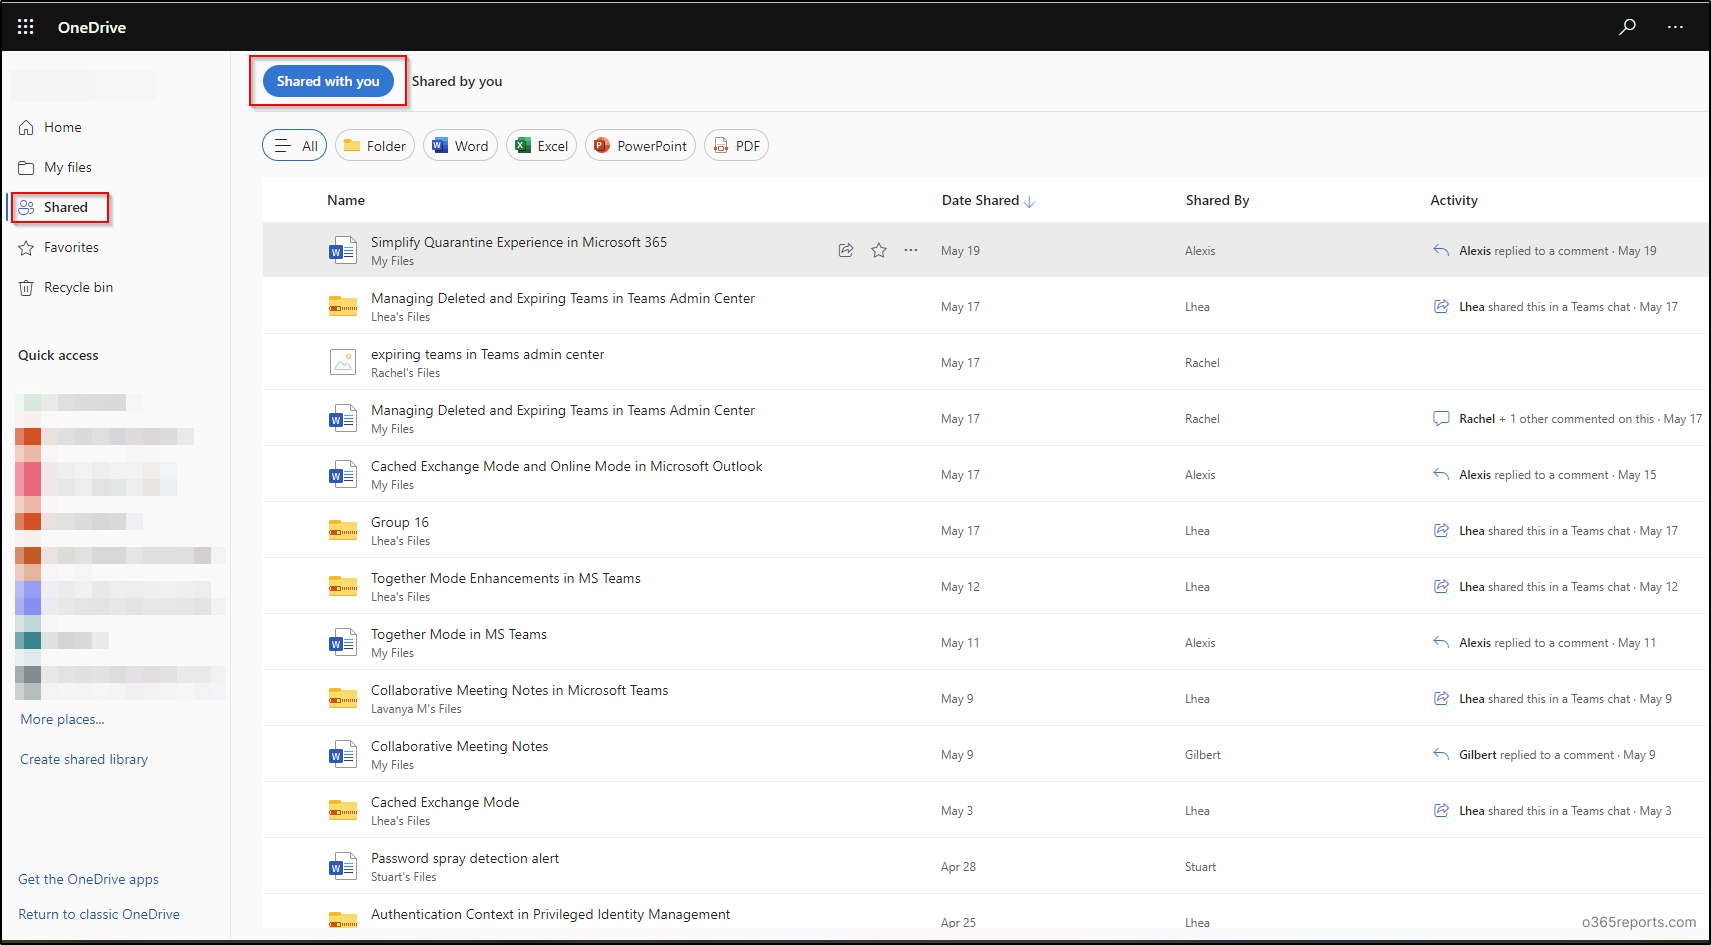Click the reply icon in Gilbert's activity
This screenshot has height=945, width=1711.
(x=1441, y=754)
